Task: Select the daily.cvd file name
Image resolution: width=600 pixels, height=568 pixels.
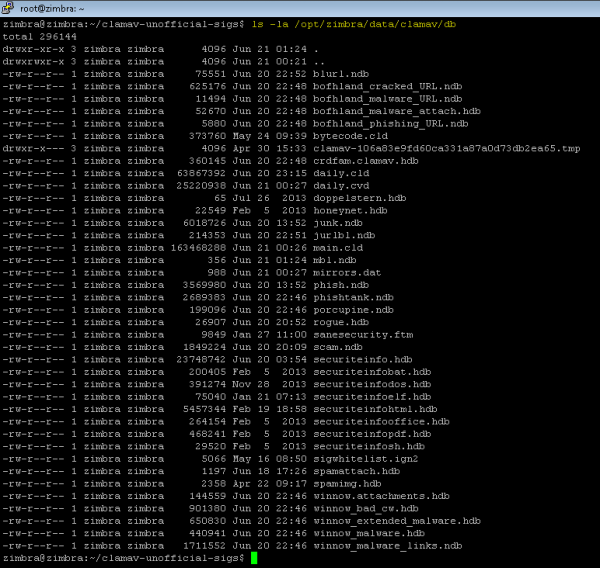Action: [341, 186]
